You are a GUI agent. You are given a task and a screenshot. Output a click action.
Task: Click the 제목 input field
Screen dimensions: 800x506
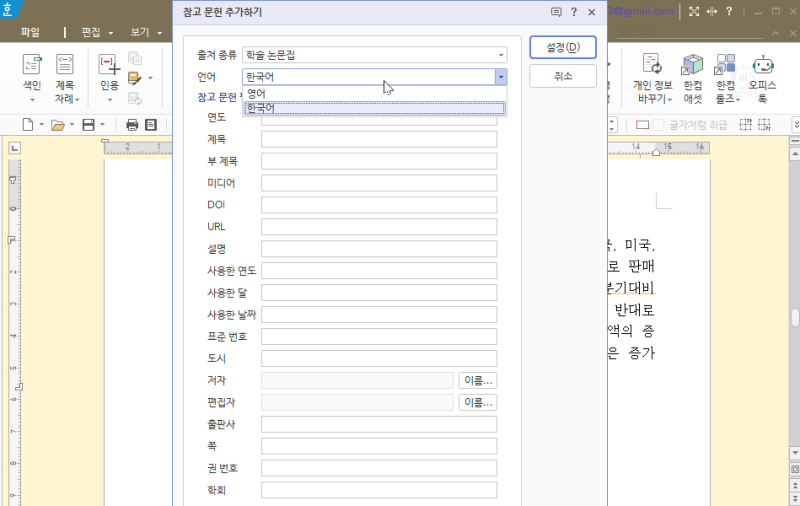[379, 139]
